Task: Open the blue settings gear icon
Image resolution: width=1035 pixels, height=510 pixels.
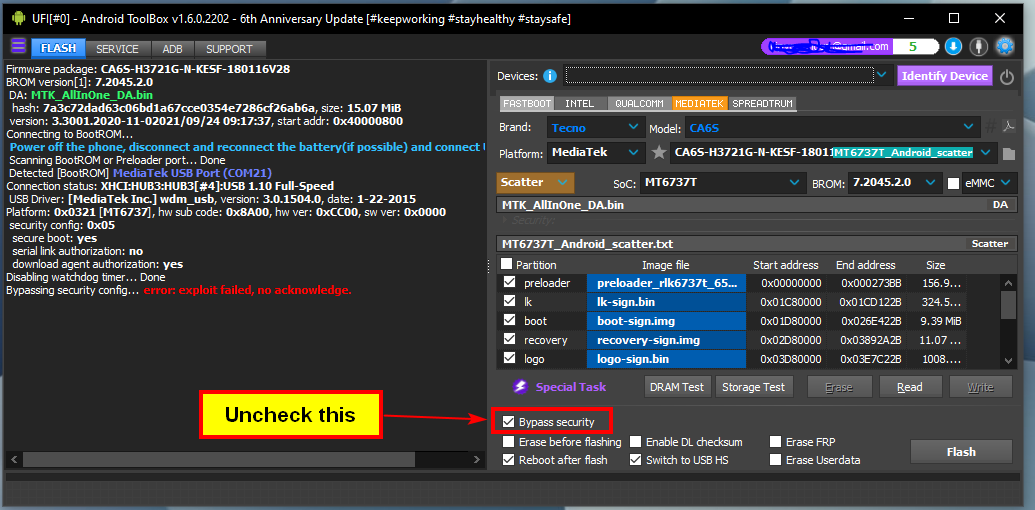Action: 1005,47
